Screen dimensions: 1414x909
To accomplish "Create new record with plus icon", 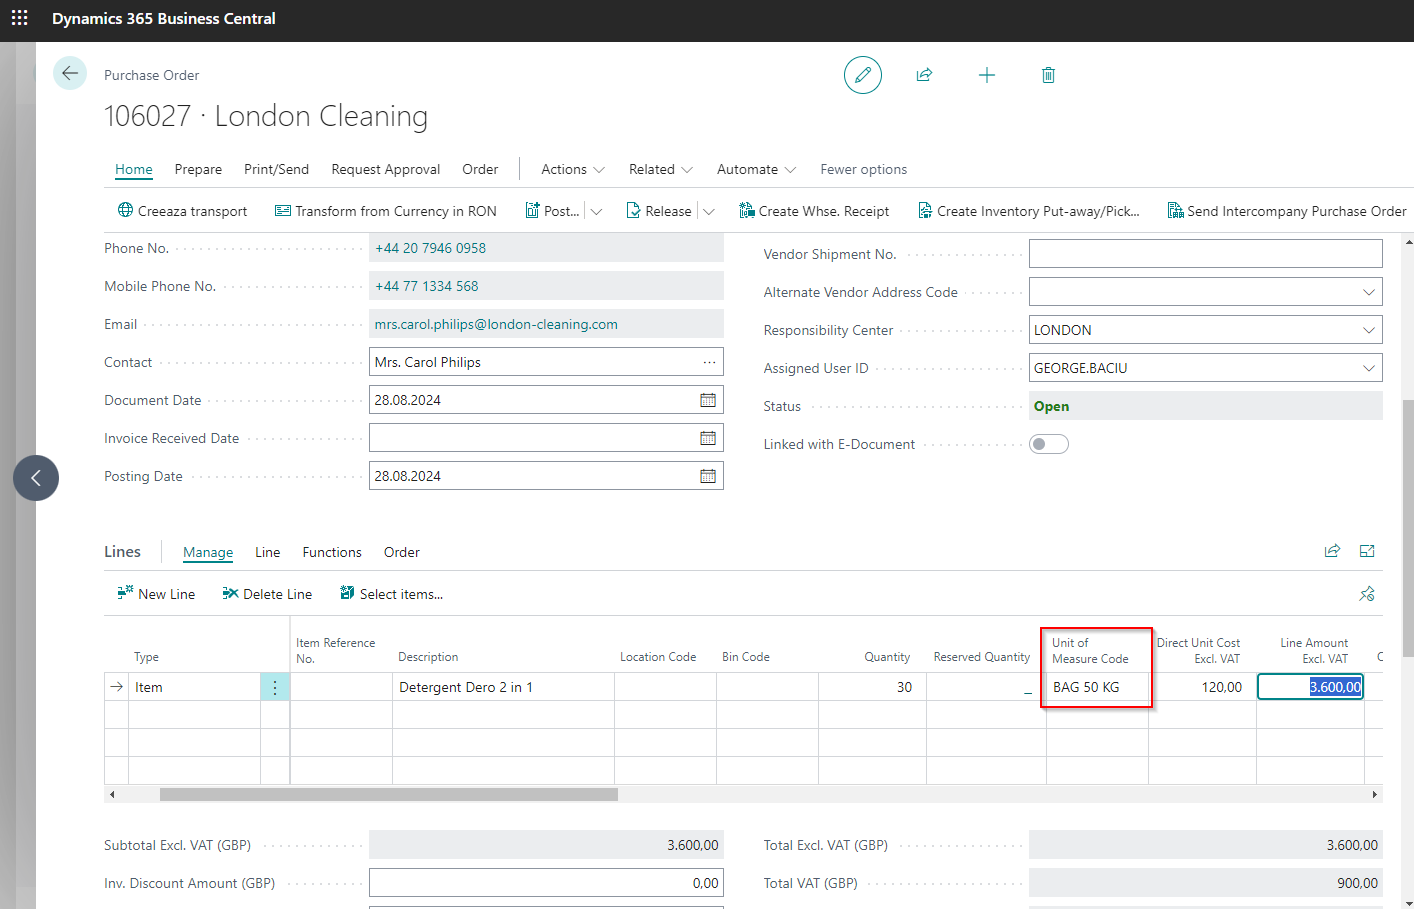I will [x=987, y=75].
